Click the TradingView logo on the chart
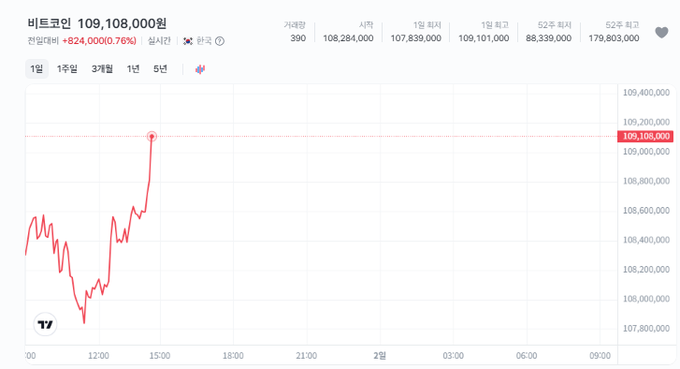The width and height of the screenshot is (680, 369). [46, 324]
